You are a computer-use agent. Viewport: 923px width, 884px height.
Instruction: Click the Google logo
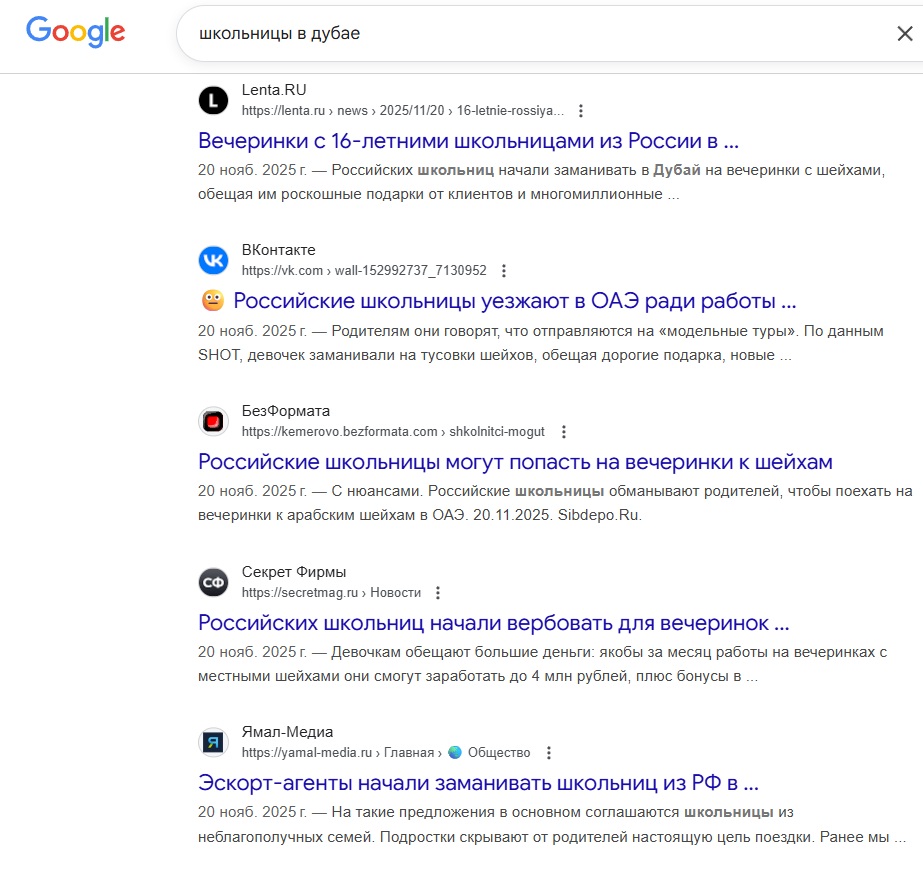pyautogui.click(x=75, y=32)
